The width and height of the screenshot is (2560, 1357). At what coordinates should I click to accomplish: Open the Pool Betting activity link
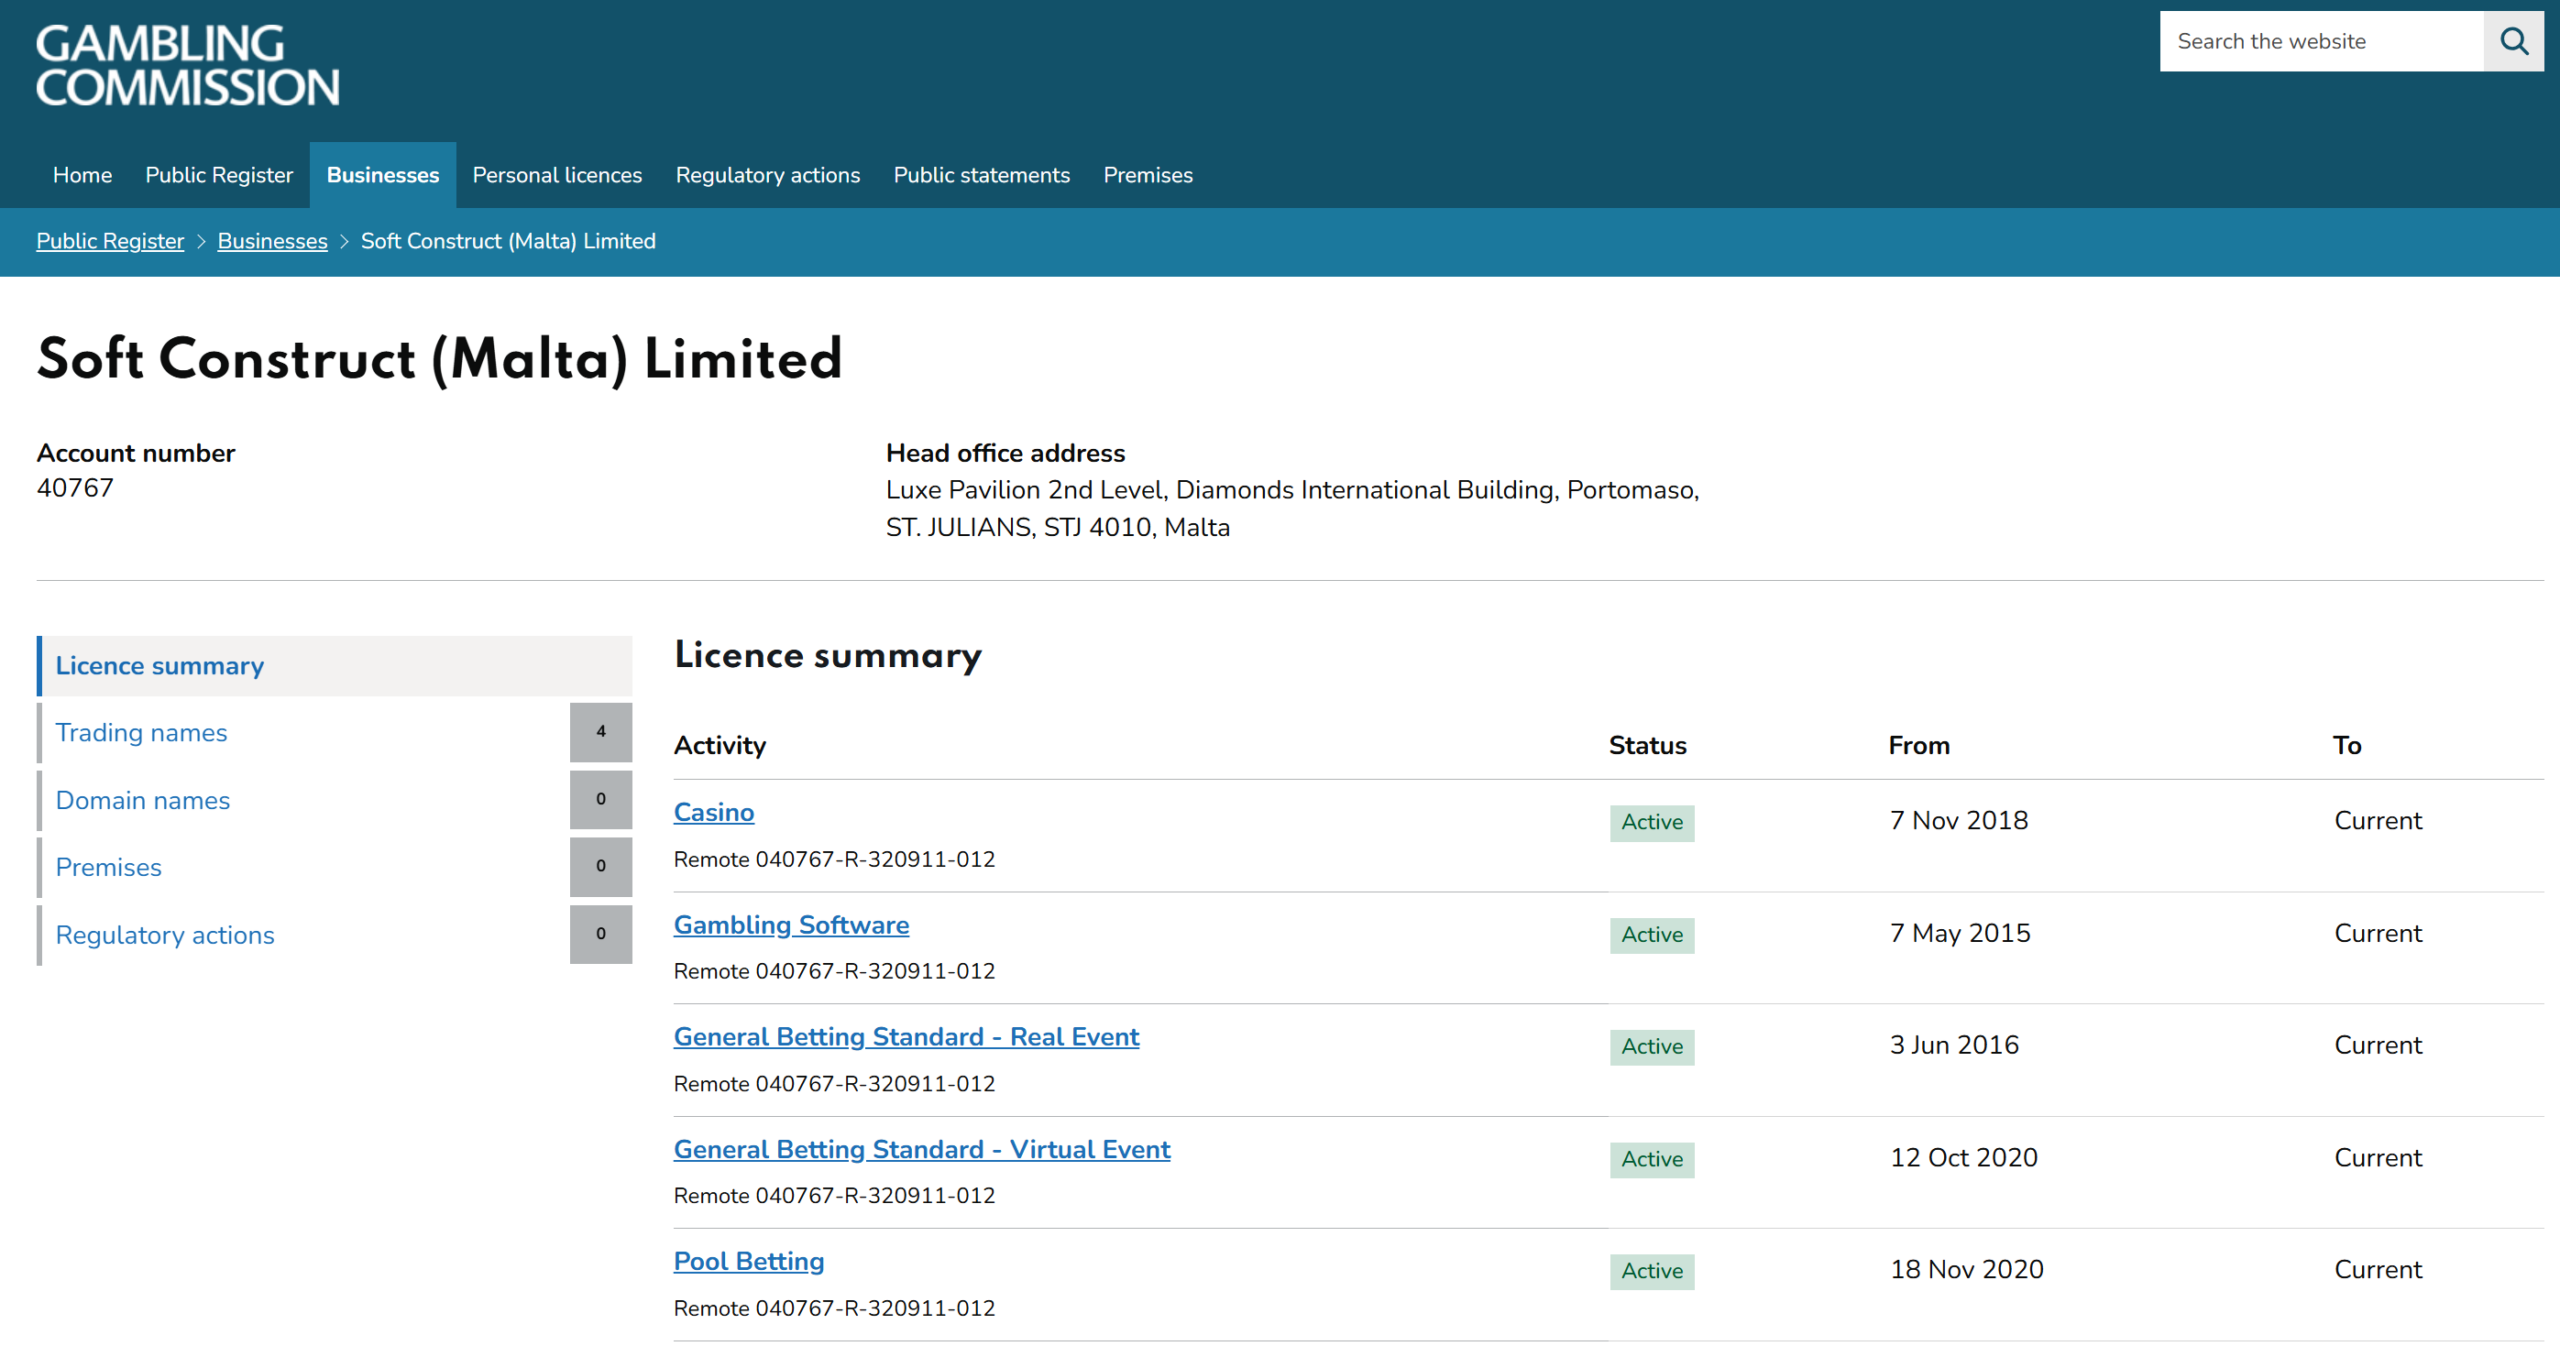point(748,1261)
